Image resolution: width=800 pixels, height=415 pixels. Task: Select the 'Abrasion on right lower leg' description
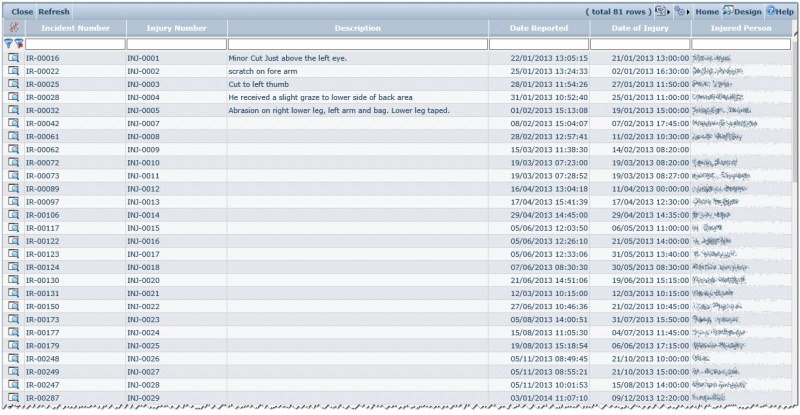[339, 110]
